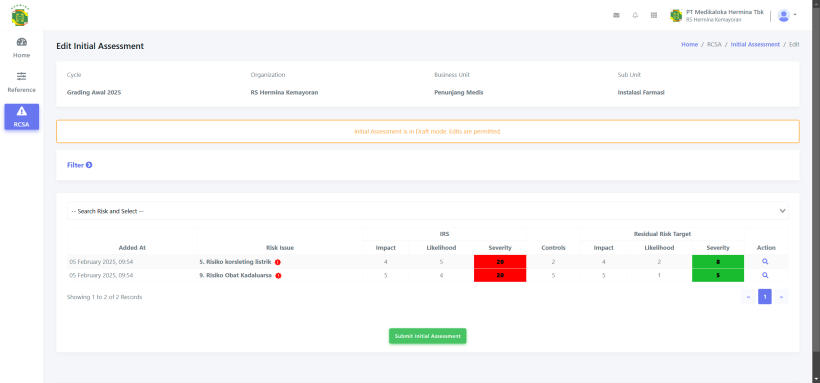Click the 'Edit Initial Assessment' page title
This screenshot has height=383, width=820.
coord(100,46)
